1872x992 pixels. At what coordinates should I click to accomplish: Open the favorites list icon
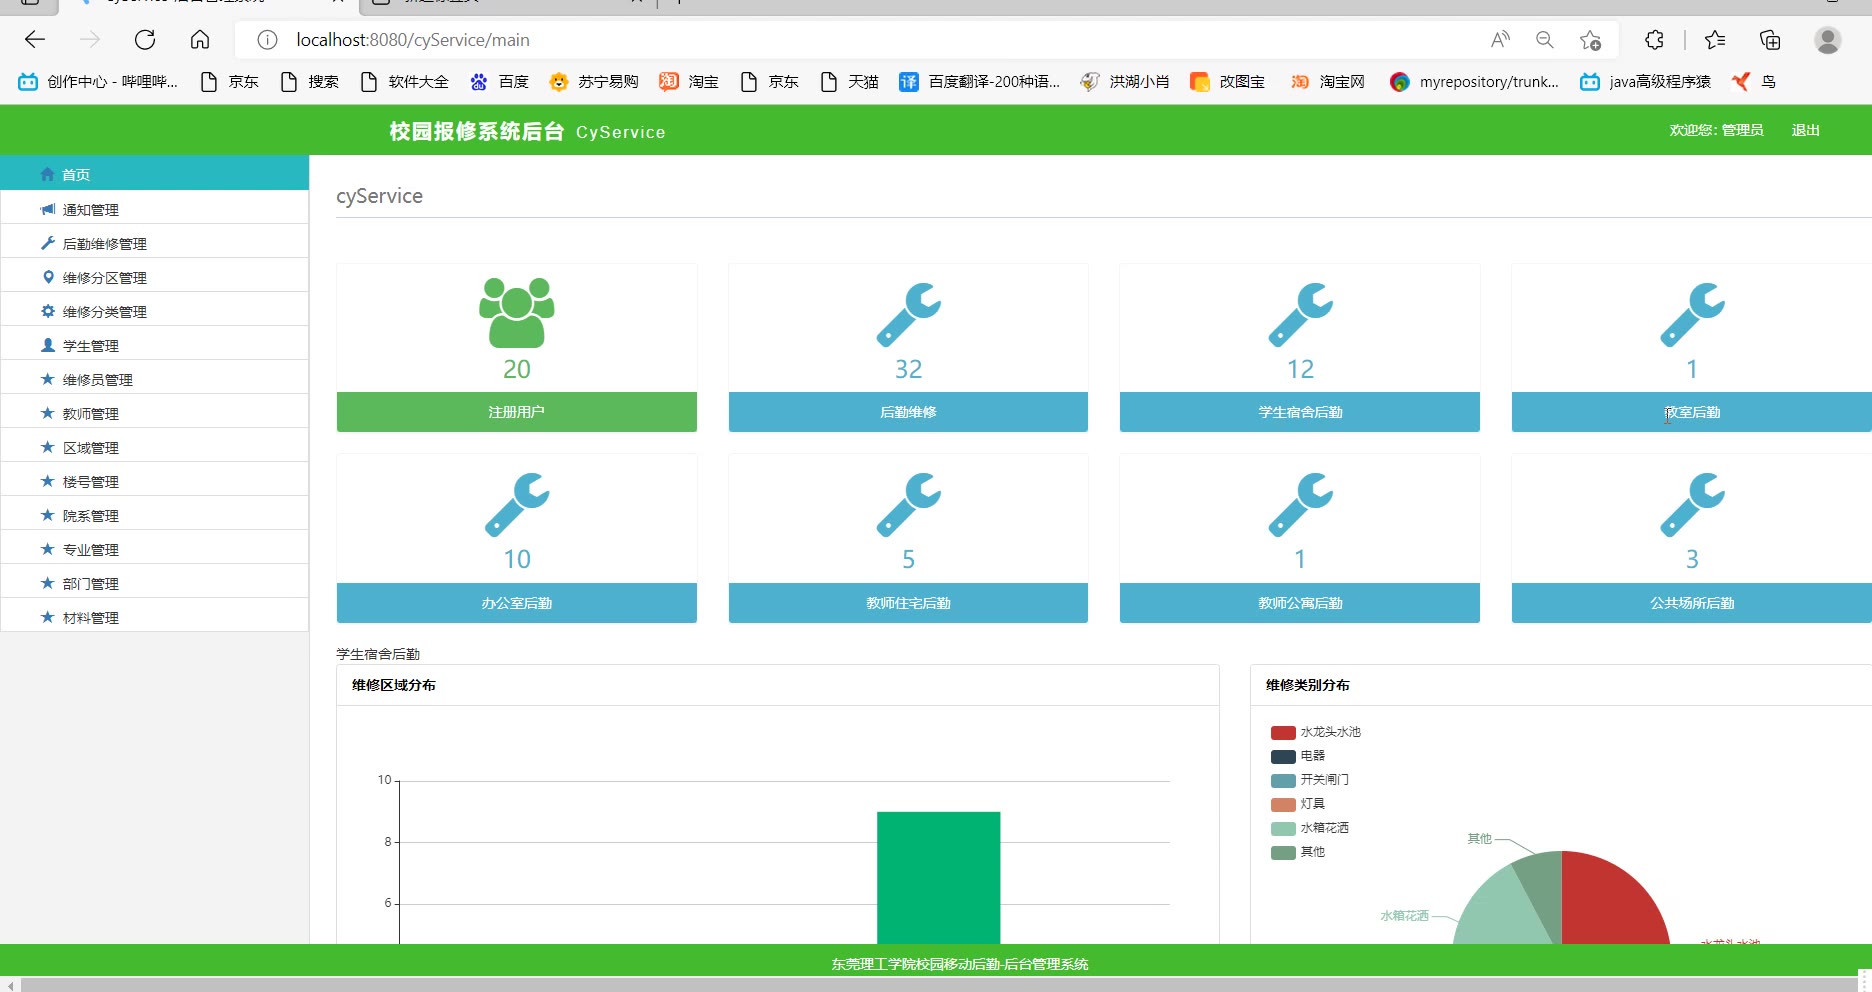pos(1715,40)
